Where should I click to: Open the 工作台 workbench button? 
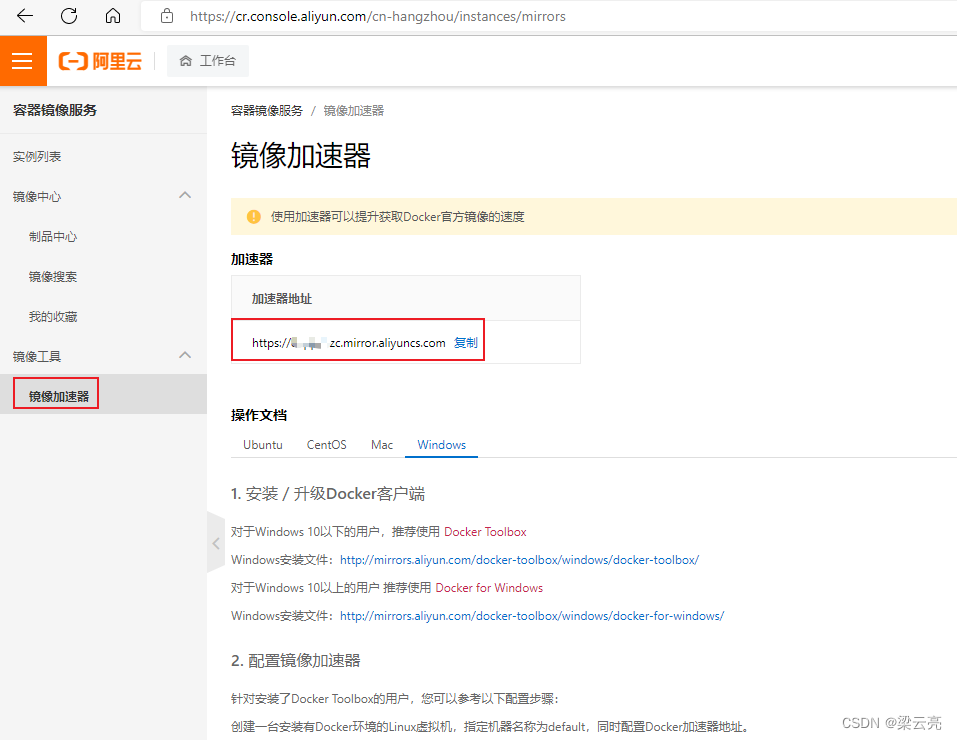point(208,60)
